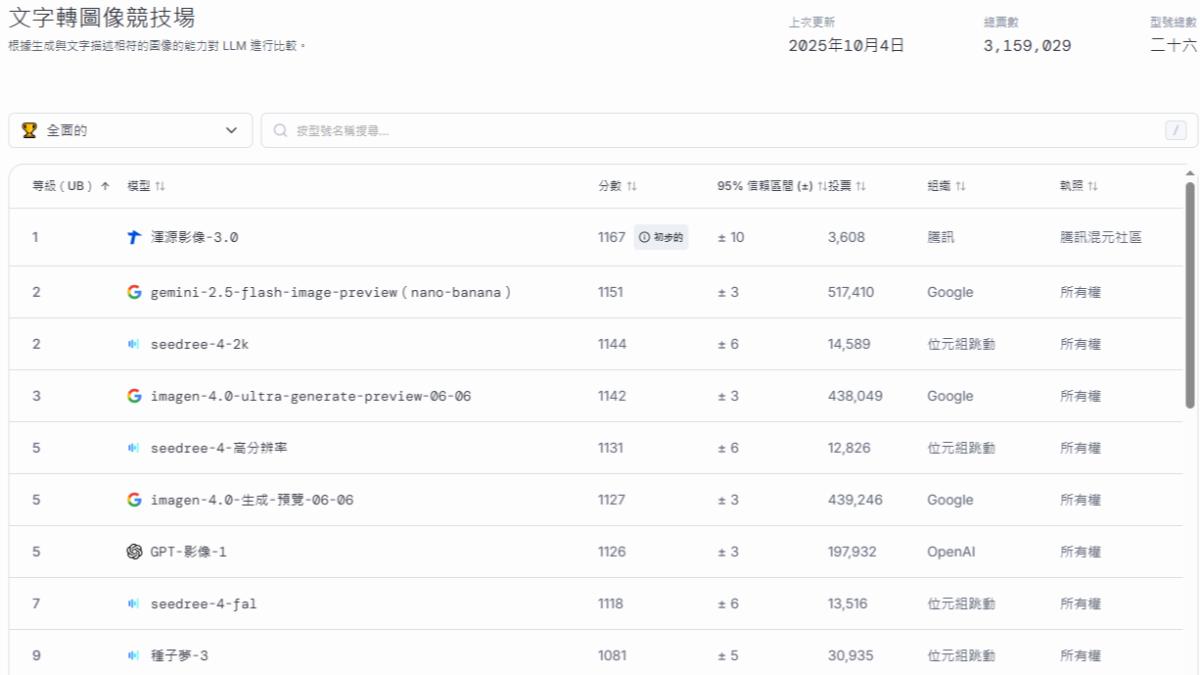This screenshot has width=1200, height=675.
Task: Click the trophy icon in category dropdown
Action: point(29,130)
